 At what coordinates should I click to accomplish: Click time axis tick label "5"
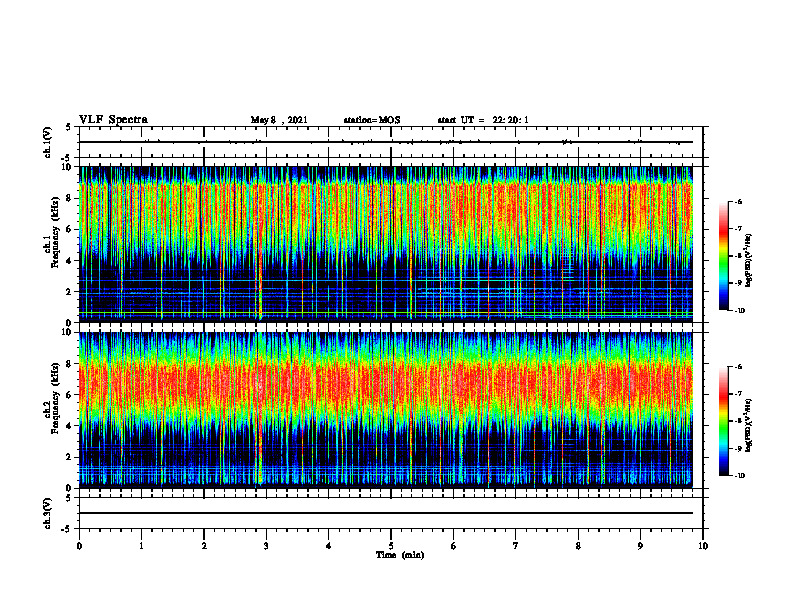391,546
